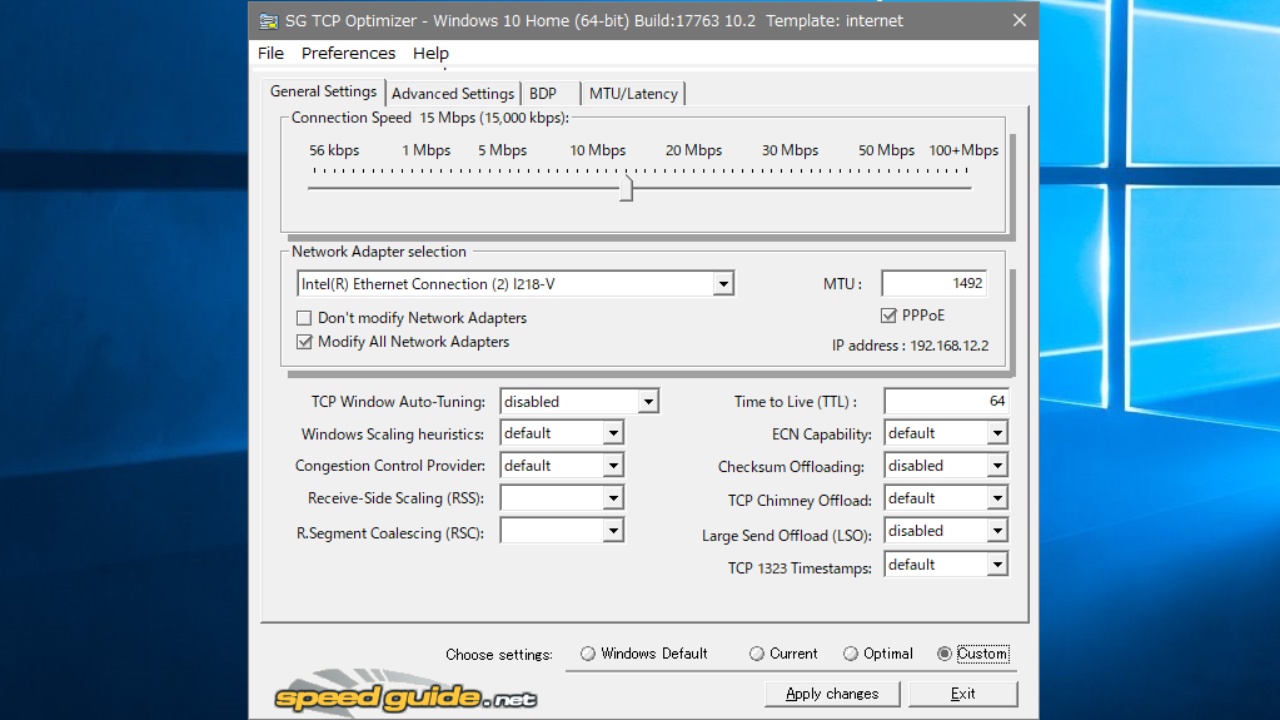This screenshot has width=1280, height=720.
Task: Select the Optimal settings radio button
Action: [851, 654]
